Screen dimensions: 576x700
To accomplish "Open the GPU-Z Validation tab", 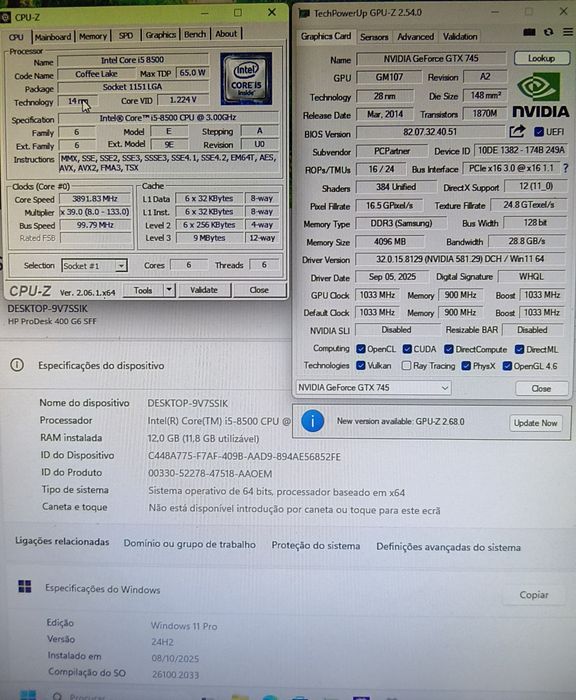I will coord(460,37).
